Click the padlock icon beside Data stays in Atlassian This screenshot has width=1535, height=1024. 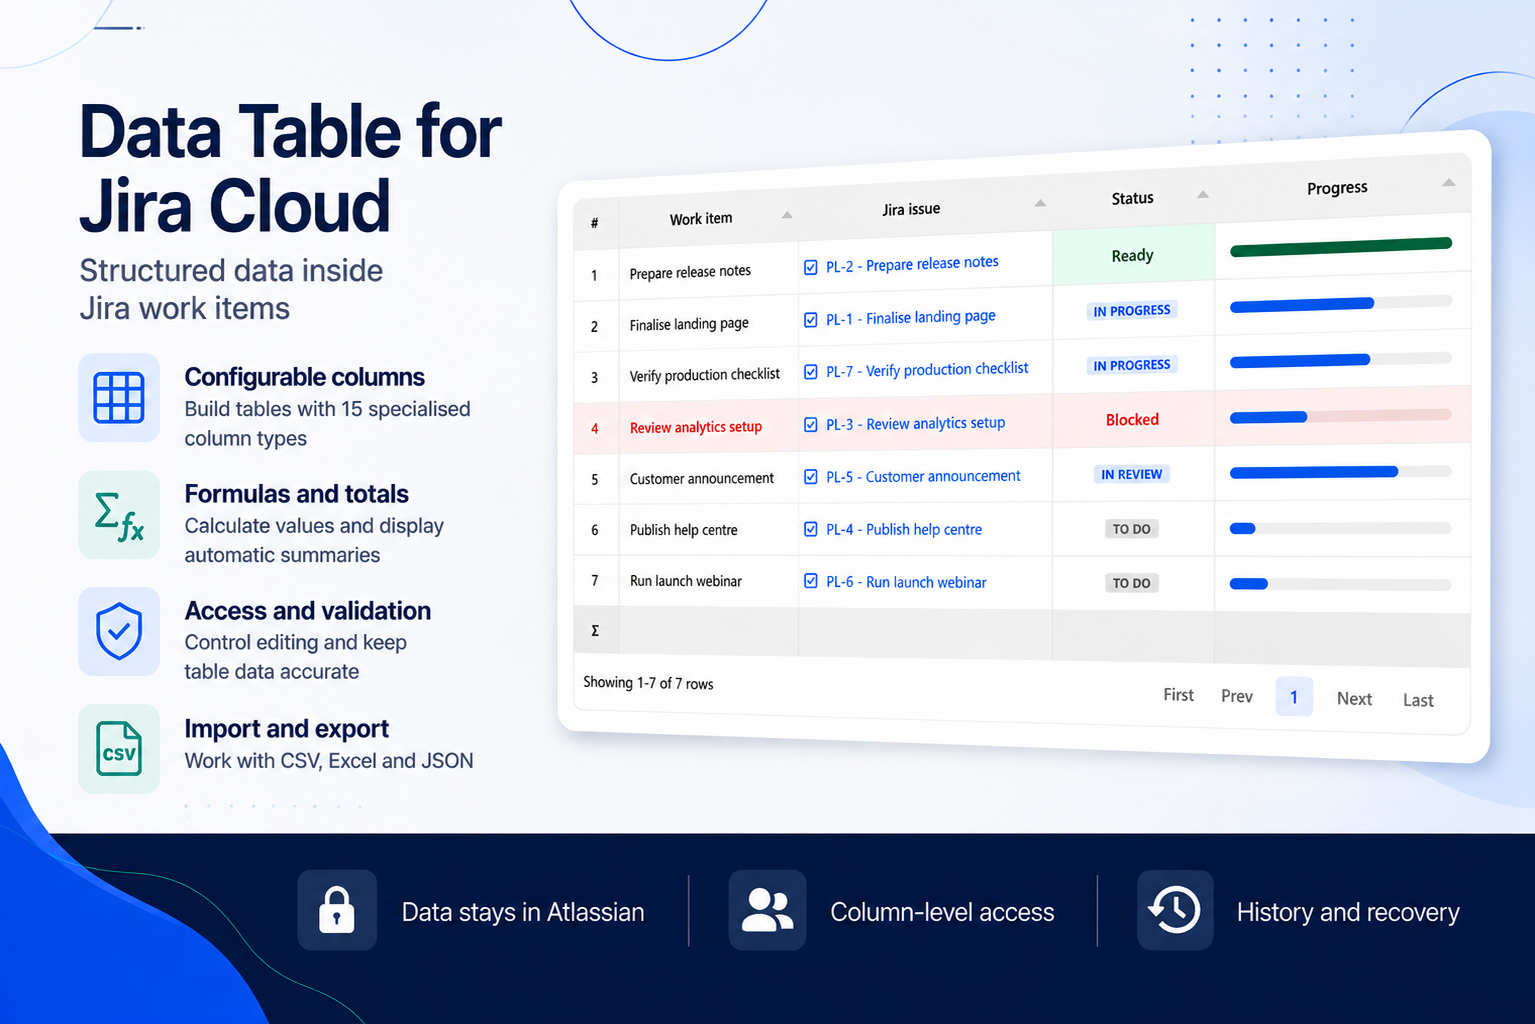click(337, 910)
